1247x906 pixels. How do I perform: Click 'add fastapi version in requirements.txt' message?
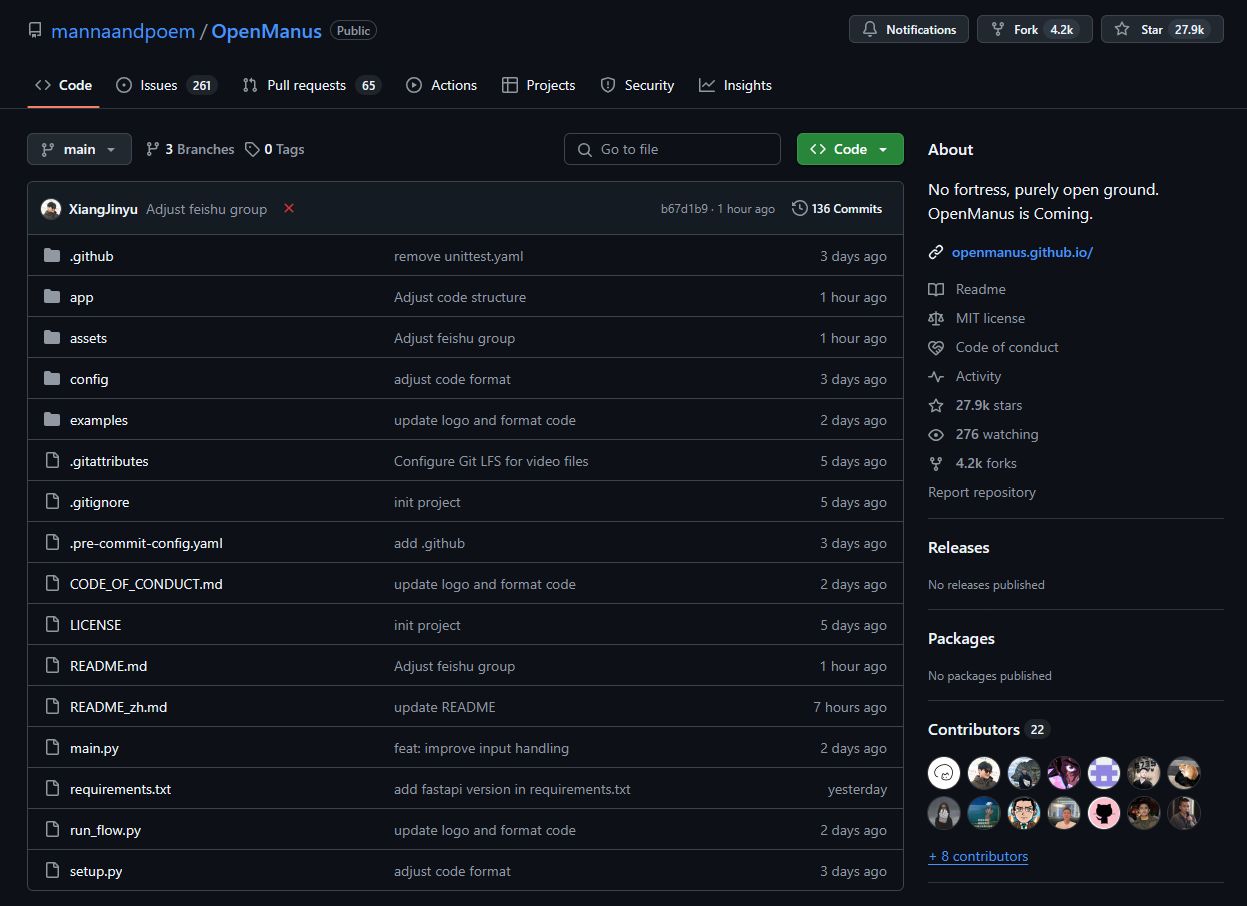pyautogui.click(x=512, y=789)
